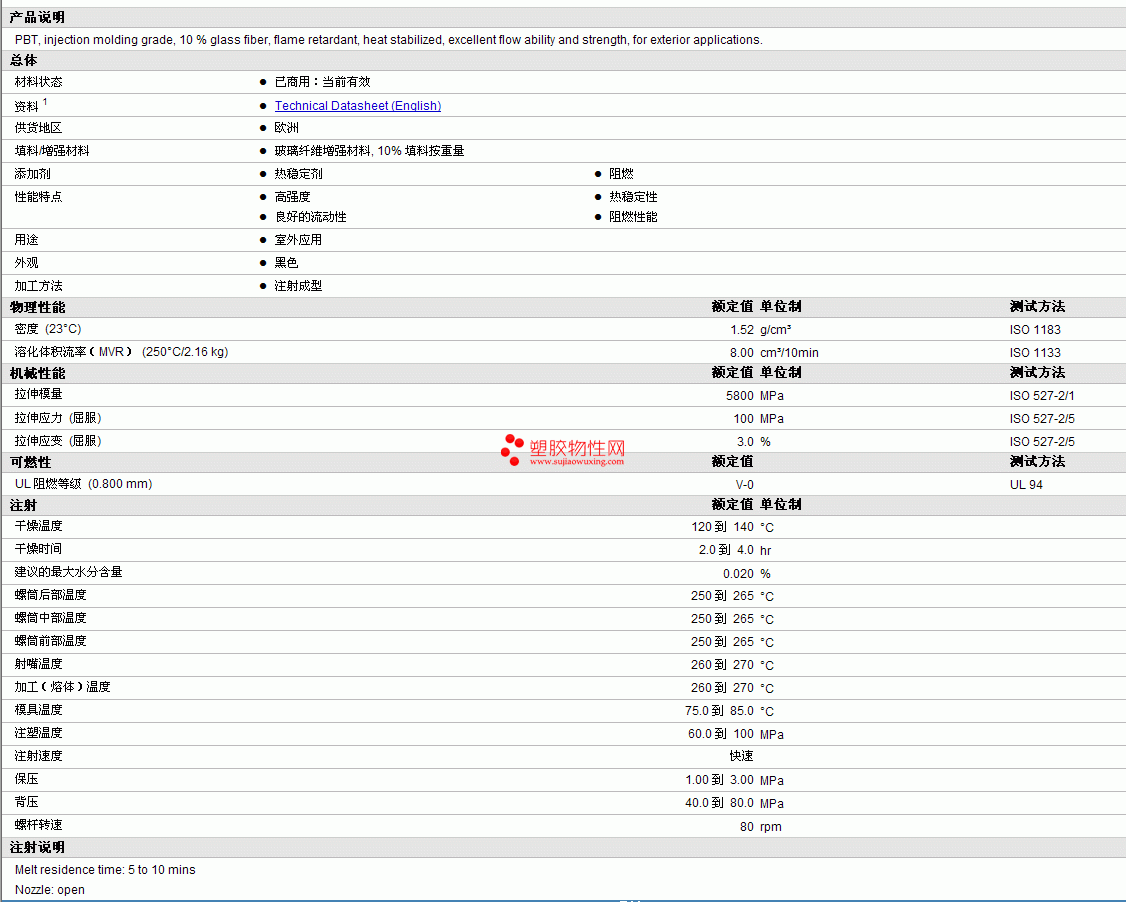Click the value 已商用：当前有效
Image resolution: width=1126 pixels, height=902 pixels.
point(322,82)
